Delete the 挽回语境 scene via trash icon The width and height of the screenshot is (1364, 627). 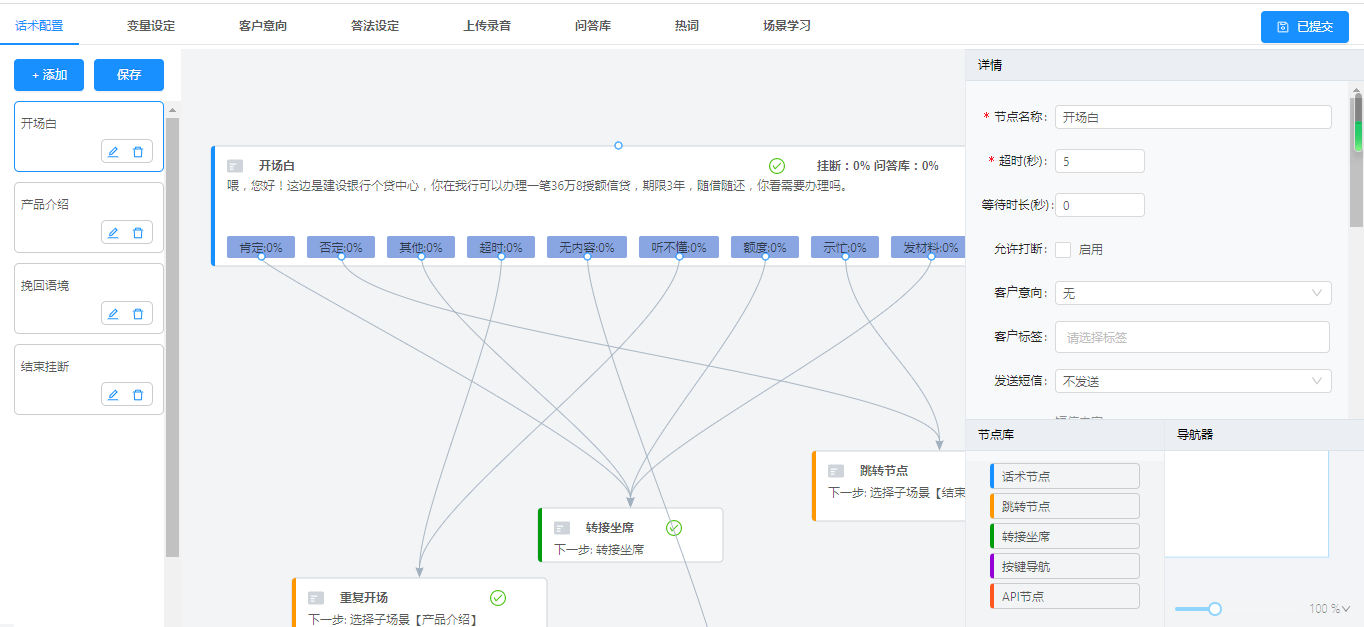point(138,314)
